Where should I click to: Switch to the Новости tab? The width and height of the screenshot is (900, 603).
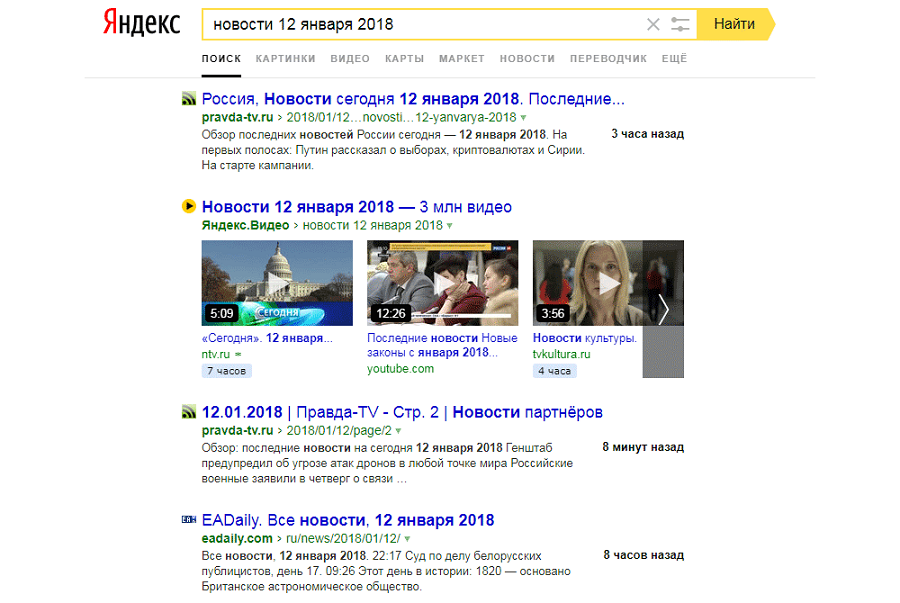pyautogui.click(x=527, y=59)
